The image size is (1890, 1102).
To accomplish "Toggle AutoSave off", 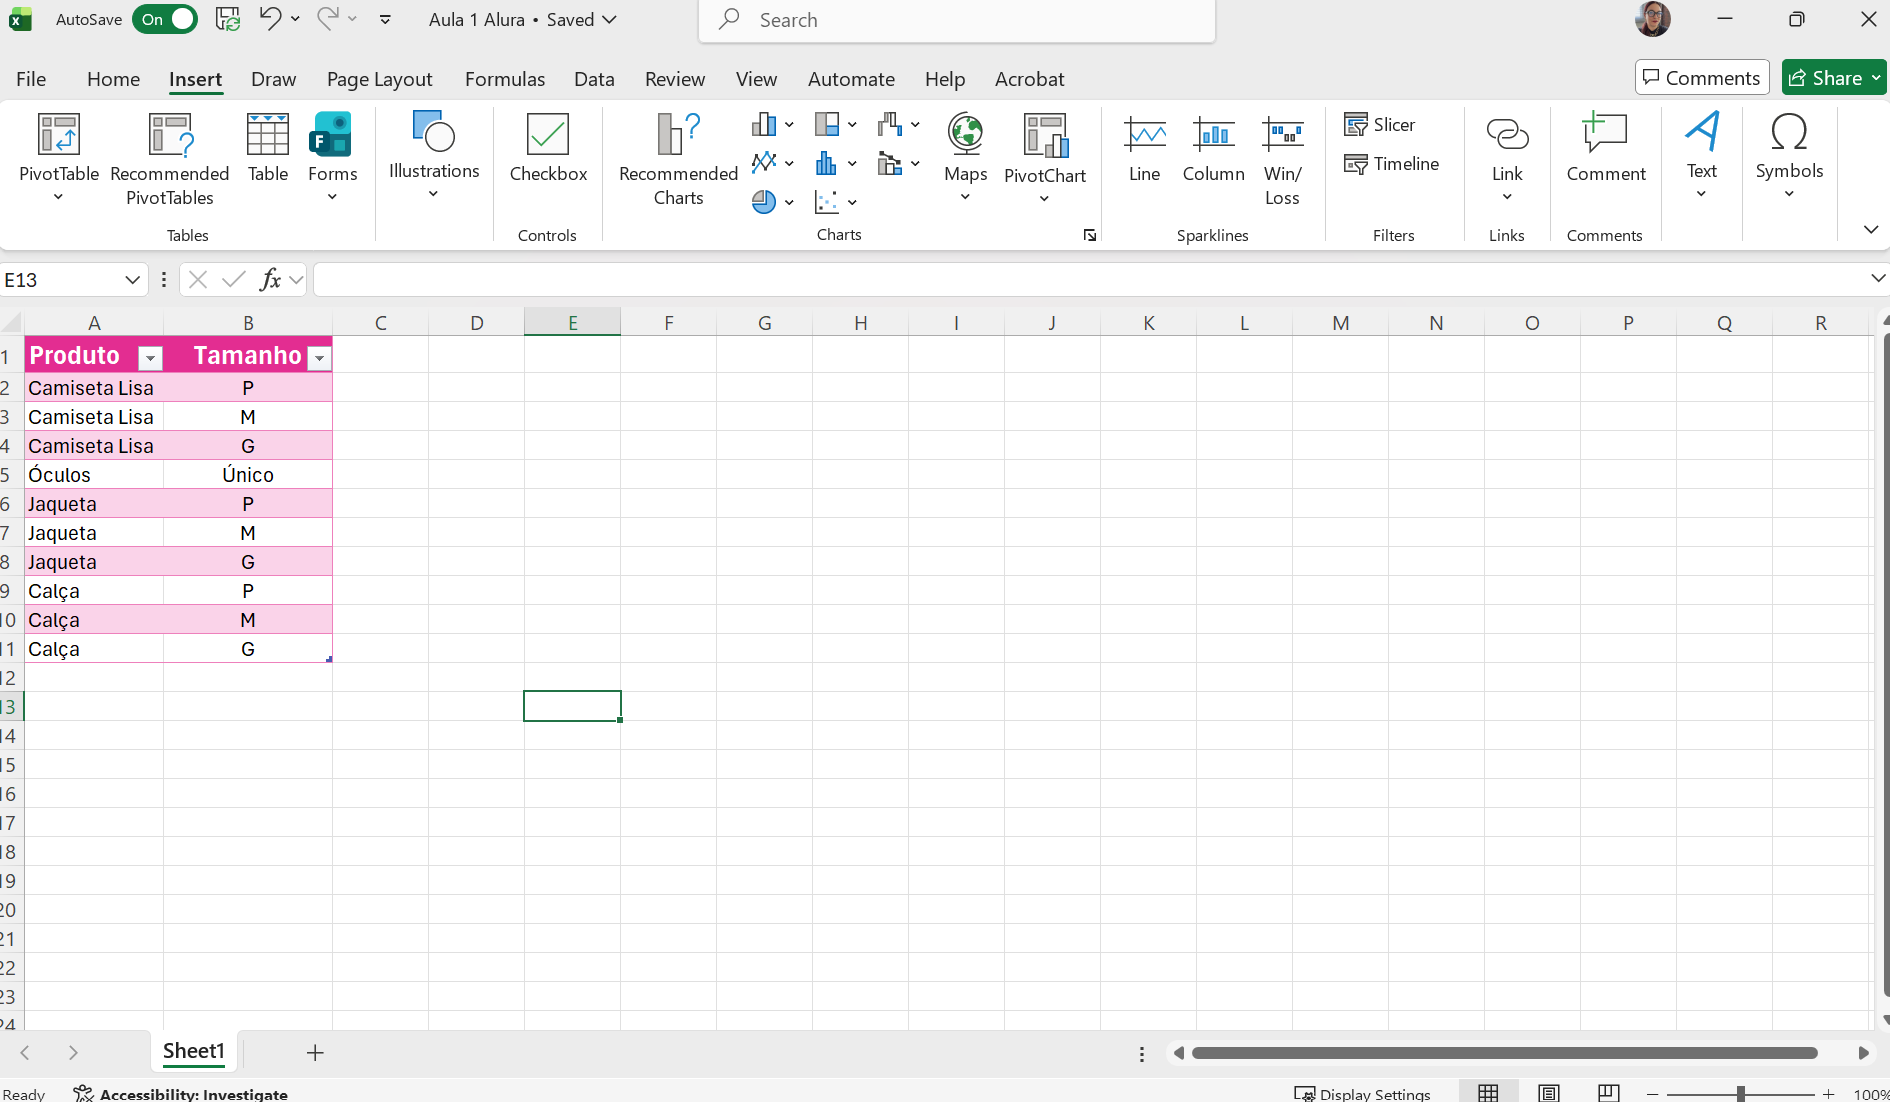I will pos(164,18).
